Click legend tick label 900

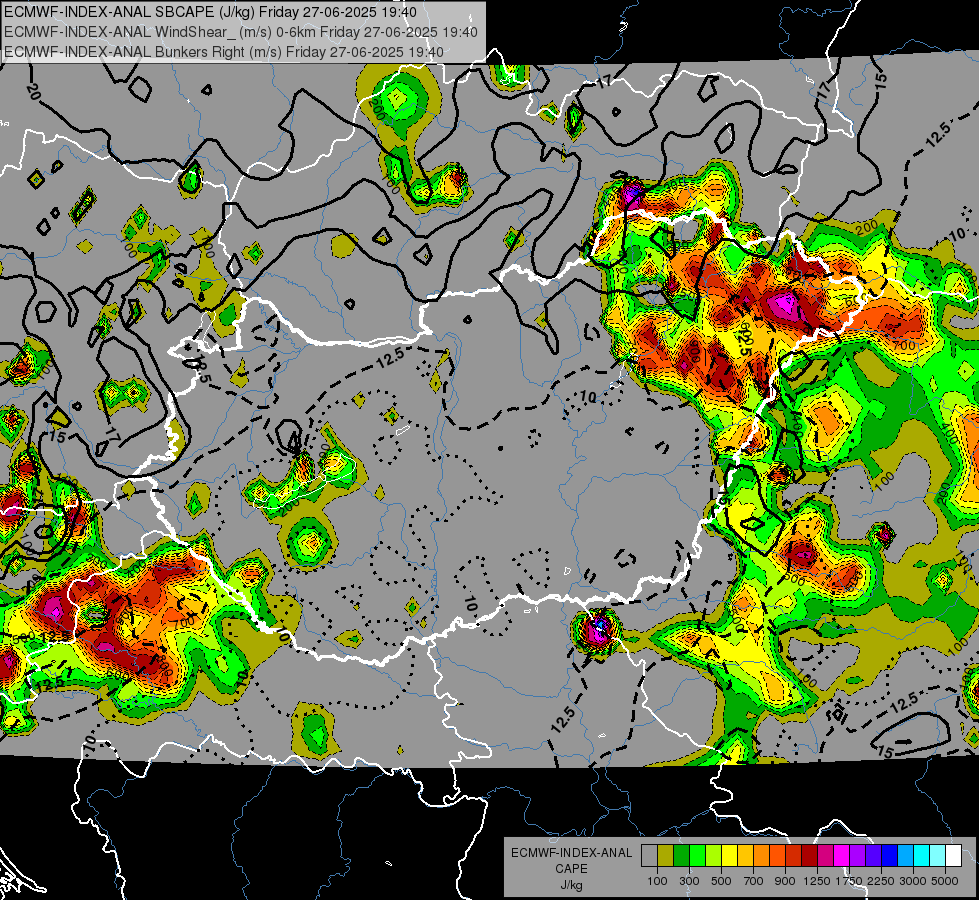click(785, 881)
